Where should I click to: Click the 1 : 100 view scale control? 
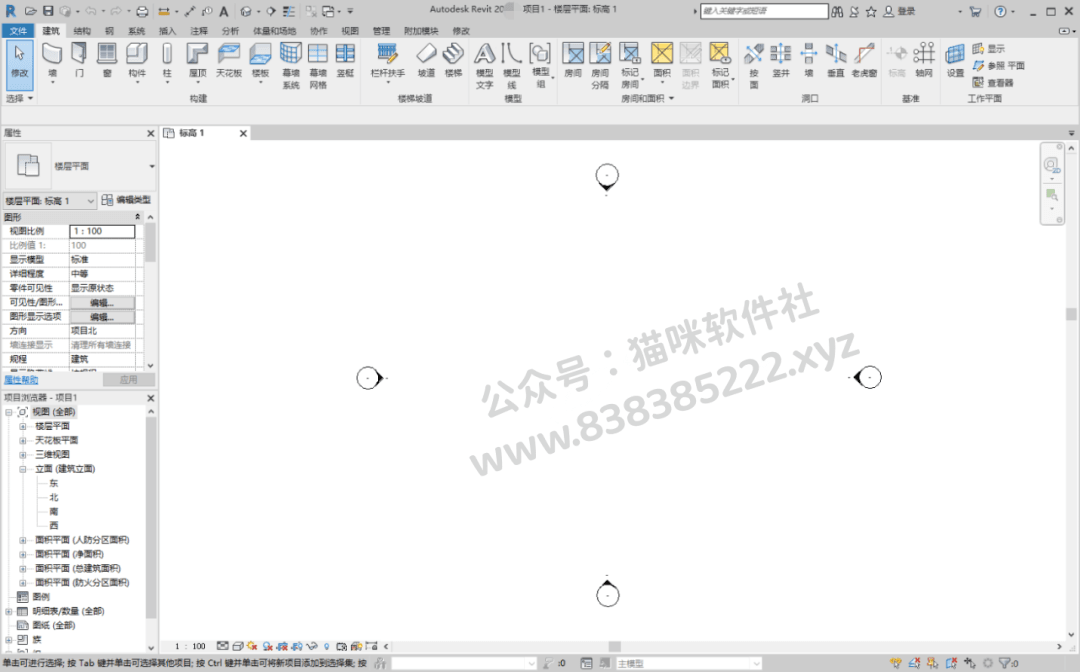click(190, 646)
